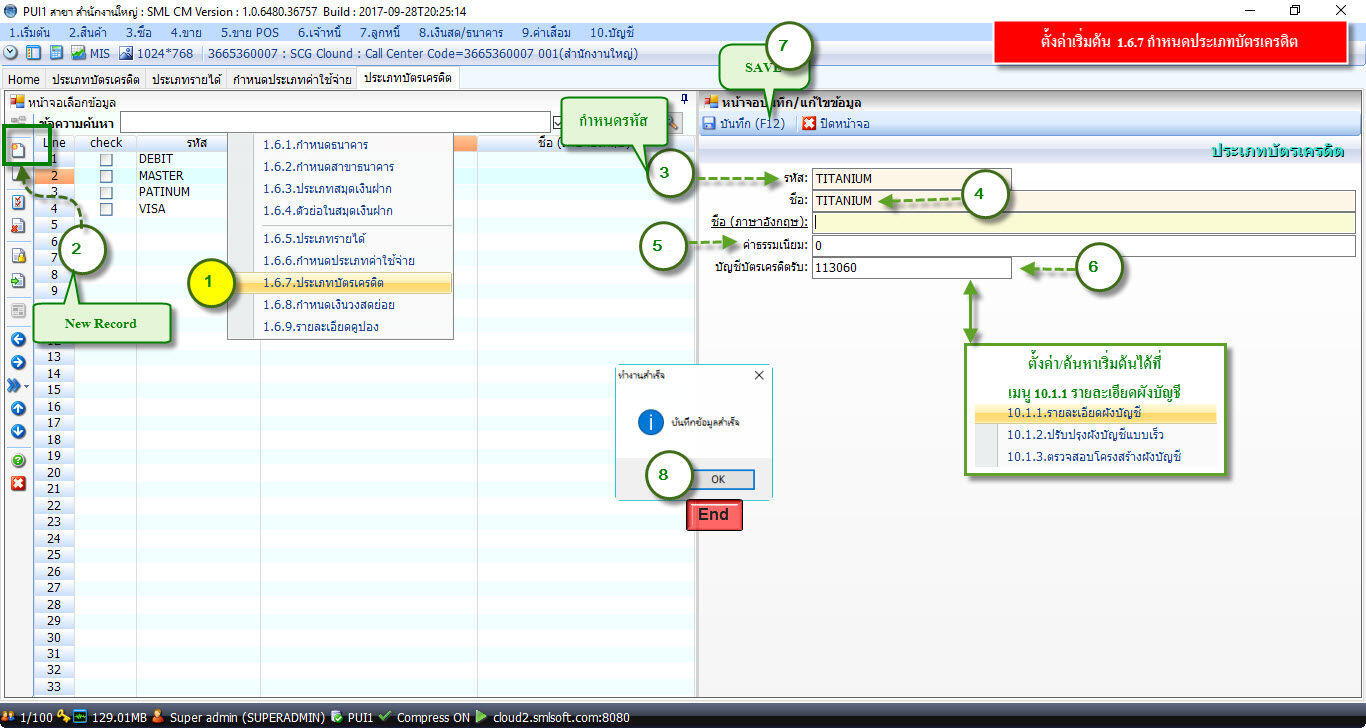Open help with the green question icon
1366x728 pixels.
point(18,461)
